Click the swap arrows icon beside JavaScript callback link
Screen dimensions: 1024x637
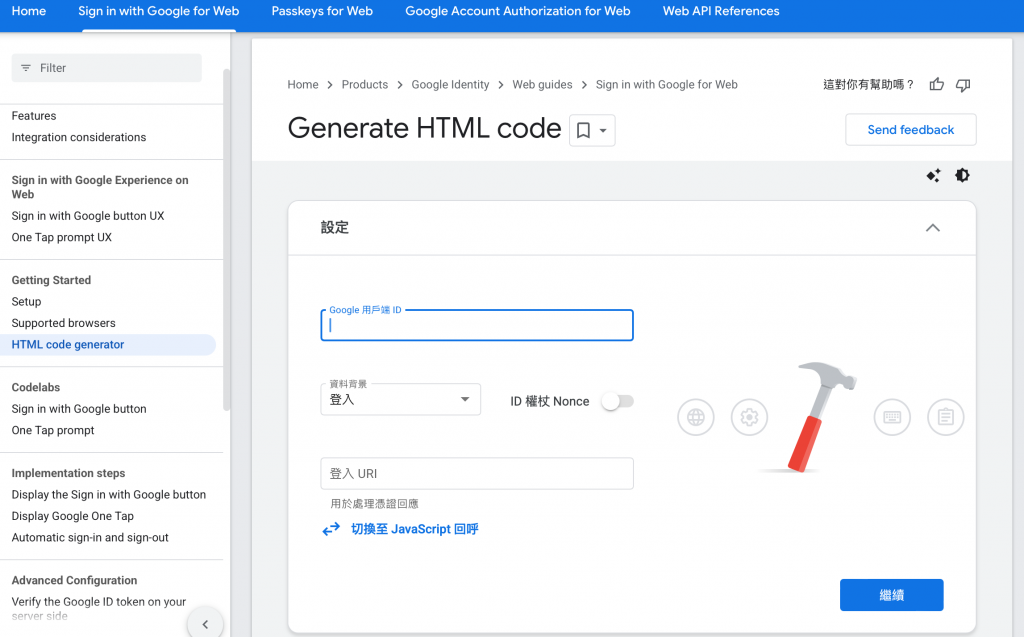tap(331, 529)
